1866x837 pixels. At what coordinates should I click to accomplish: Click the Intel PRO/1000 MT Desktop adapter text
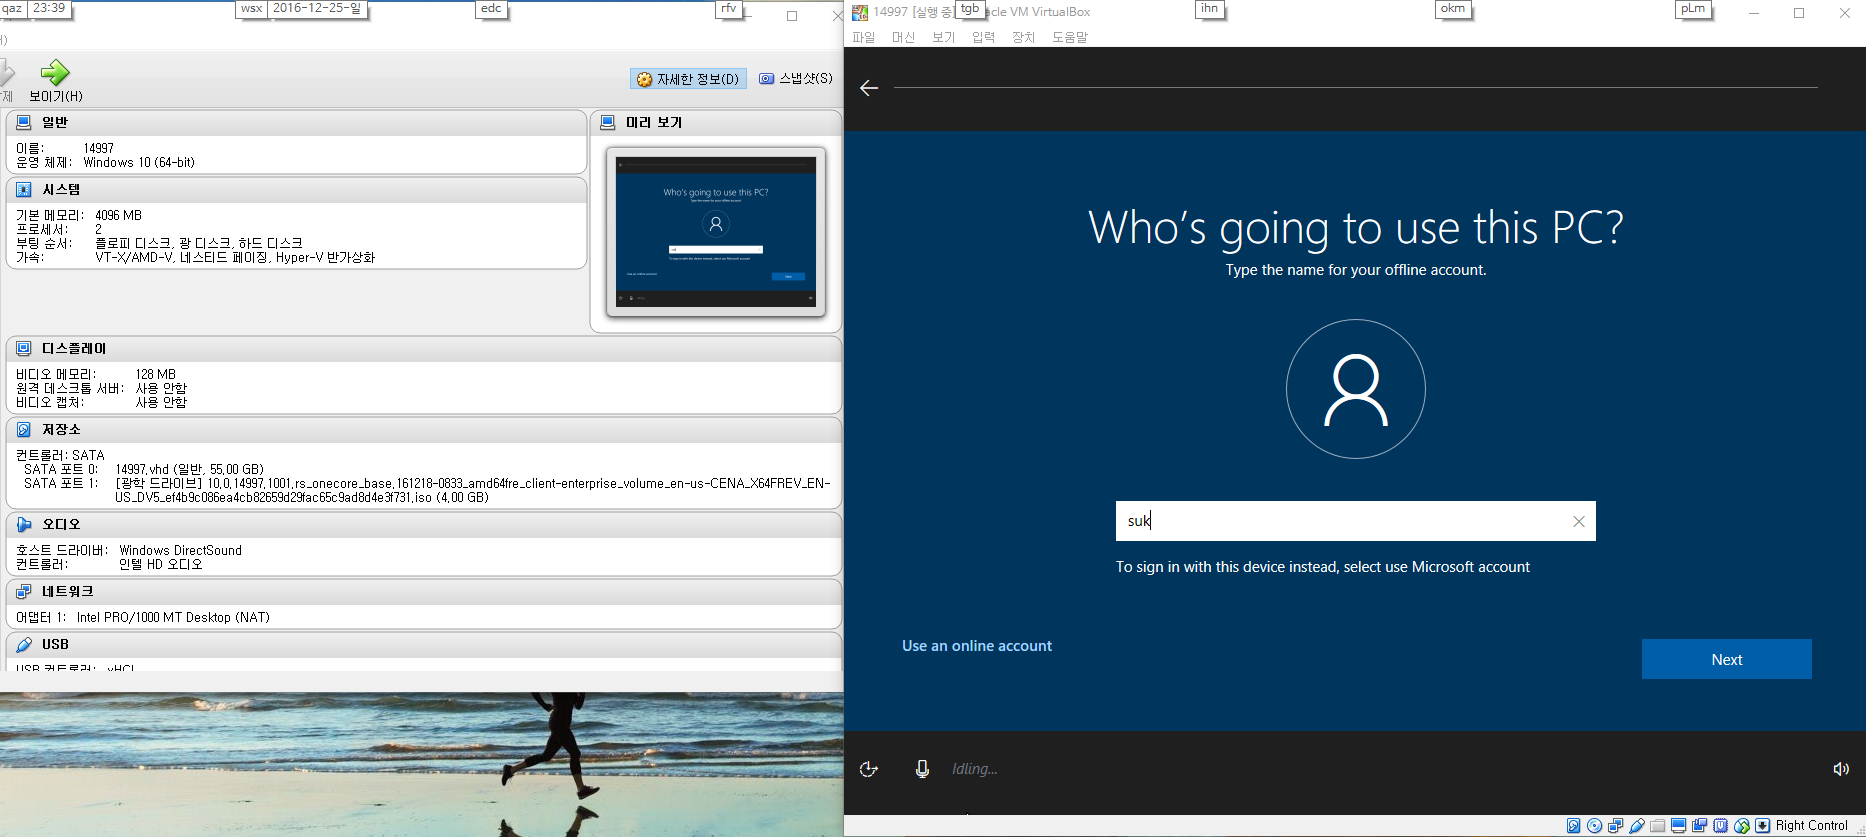[173, 617]
